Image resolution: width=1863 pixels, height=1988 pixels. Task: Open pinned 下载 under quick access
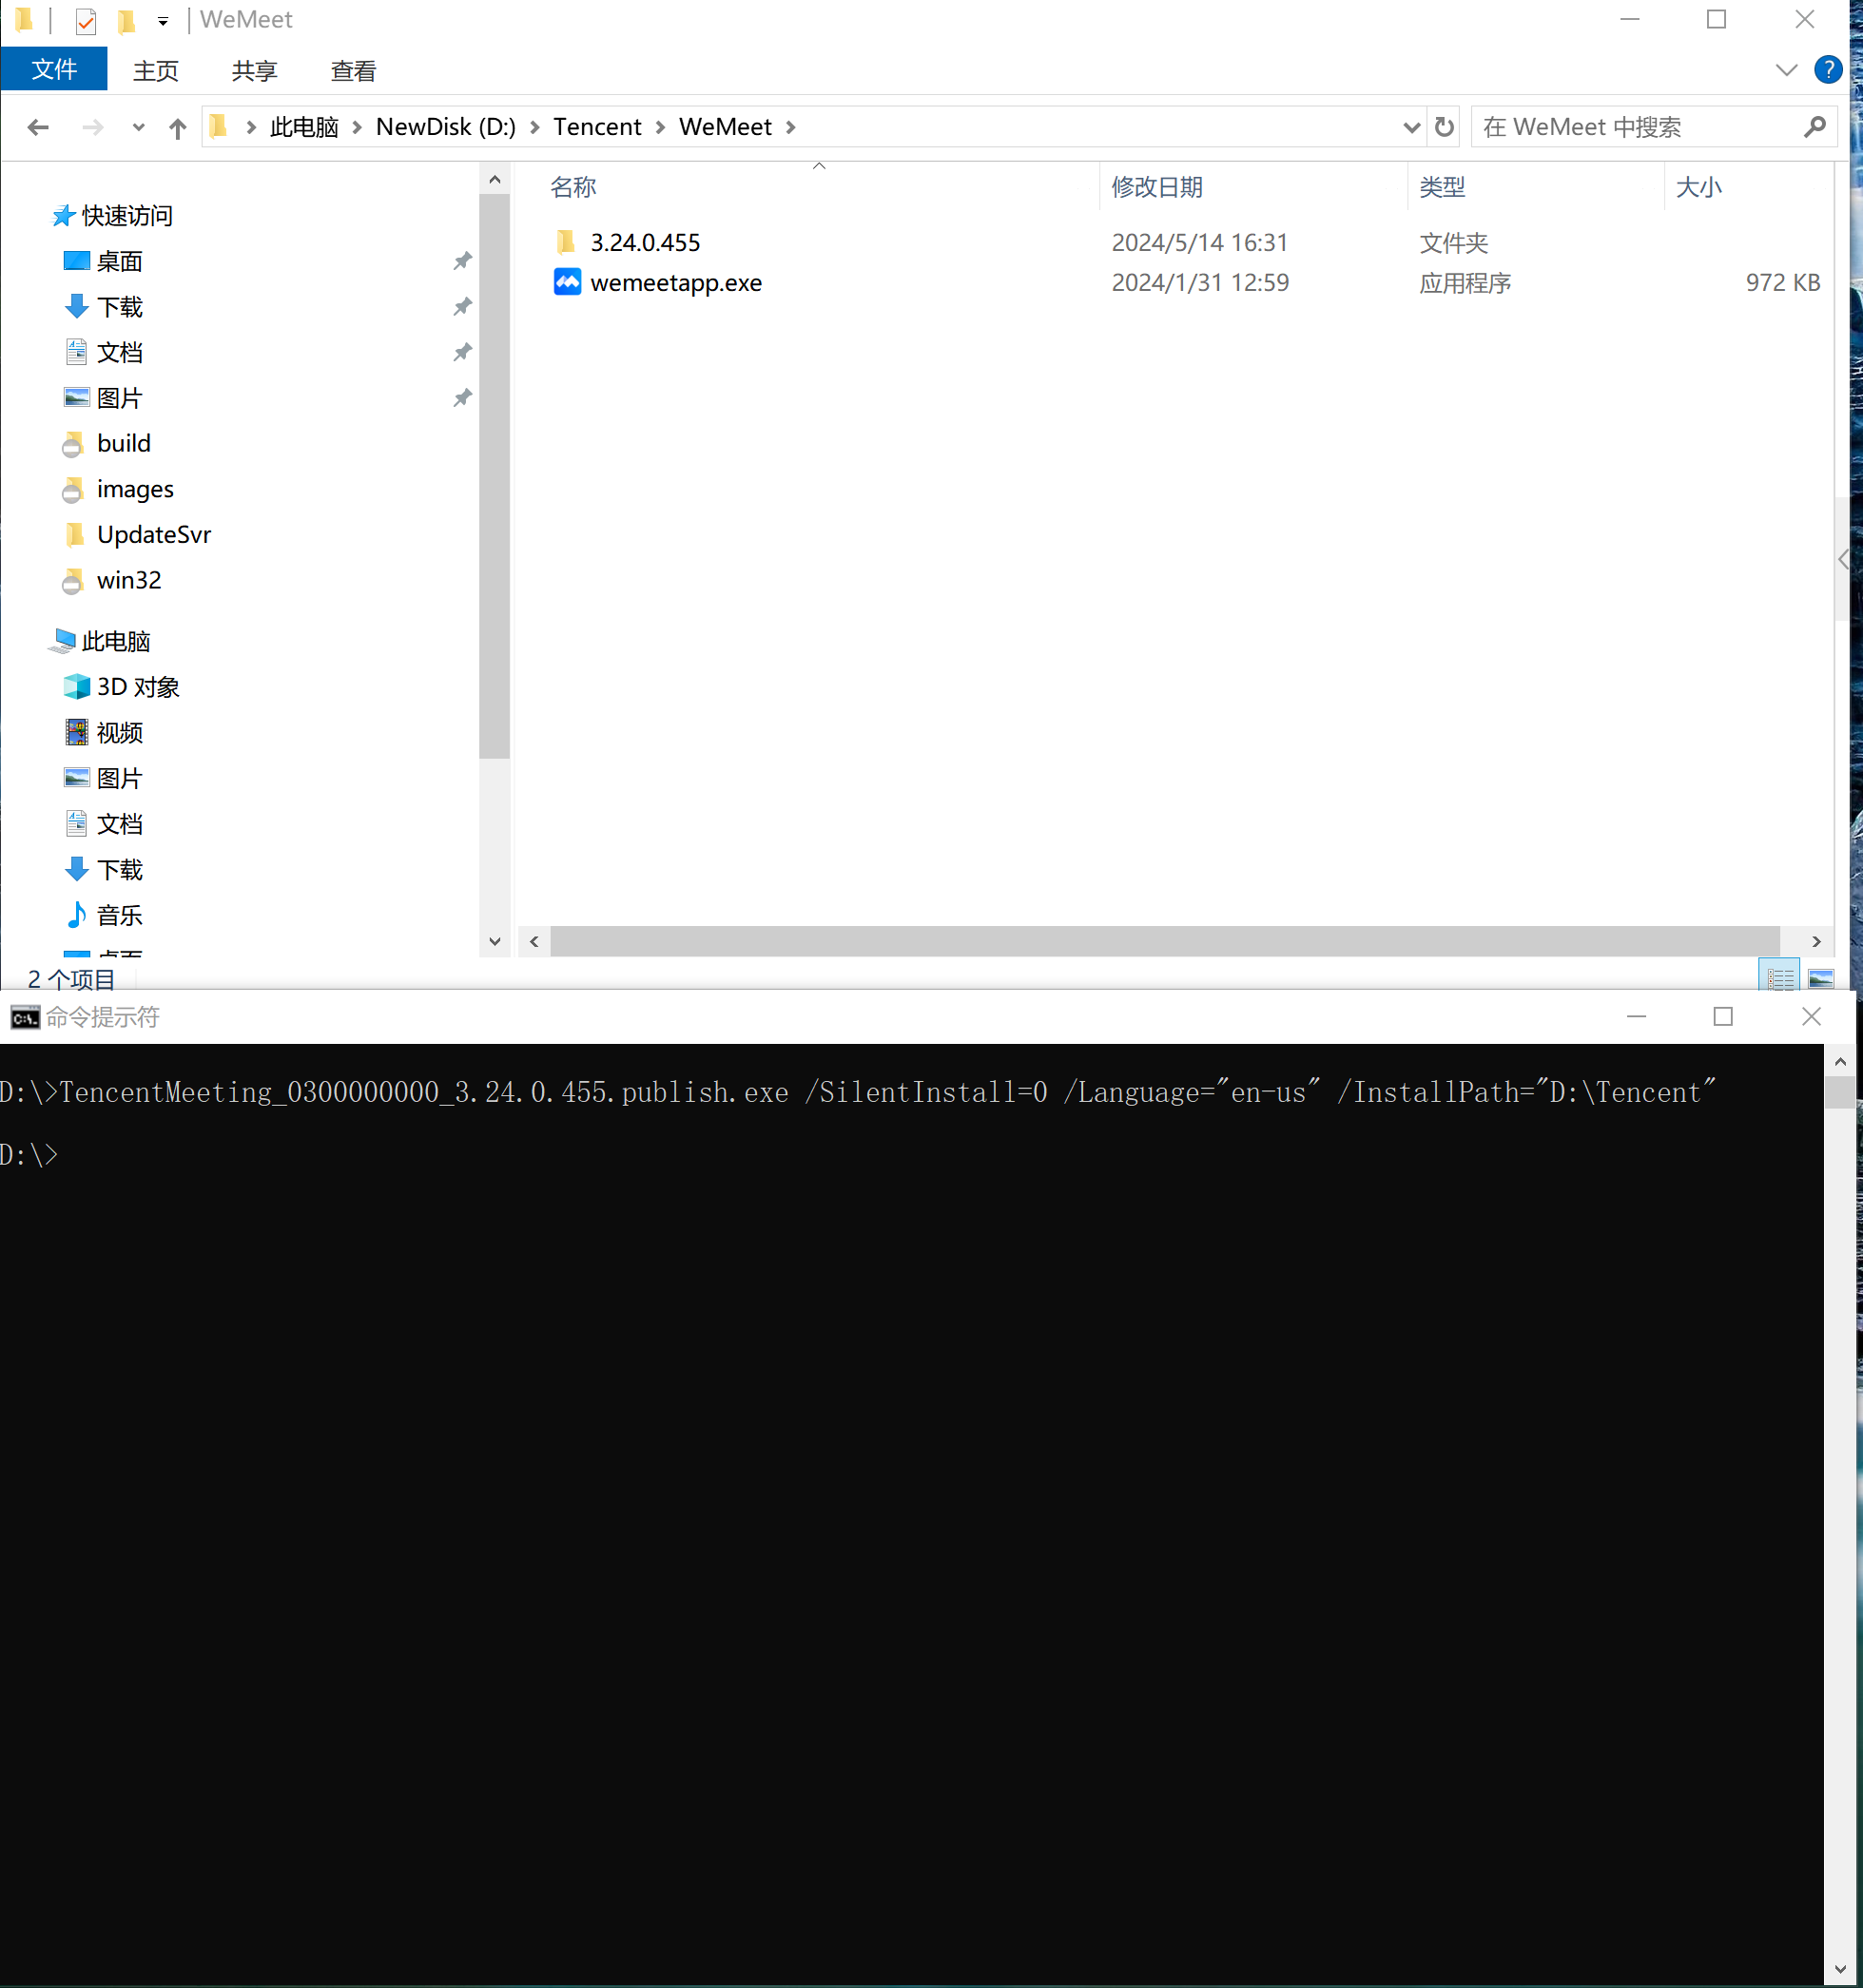(x=119, y=307)
